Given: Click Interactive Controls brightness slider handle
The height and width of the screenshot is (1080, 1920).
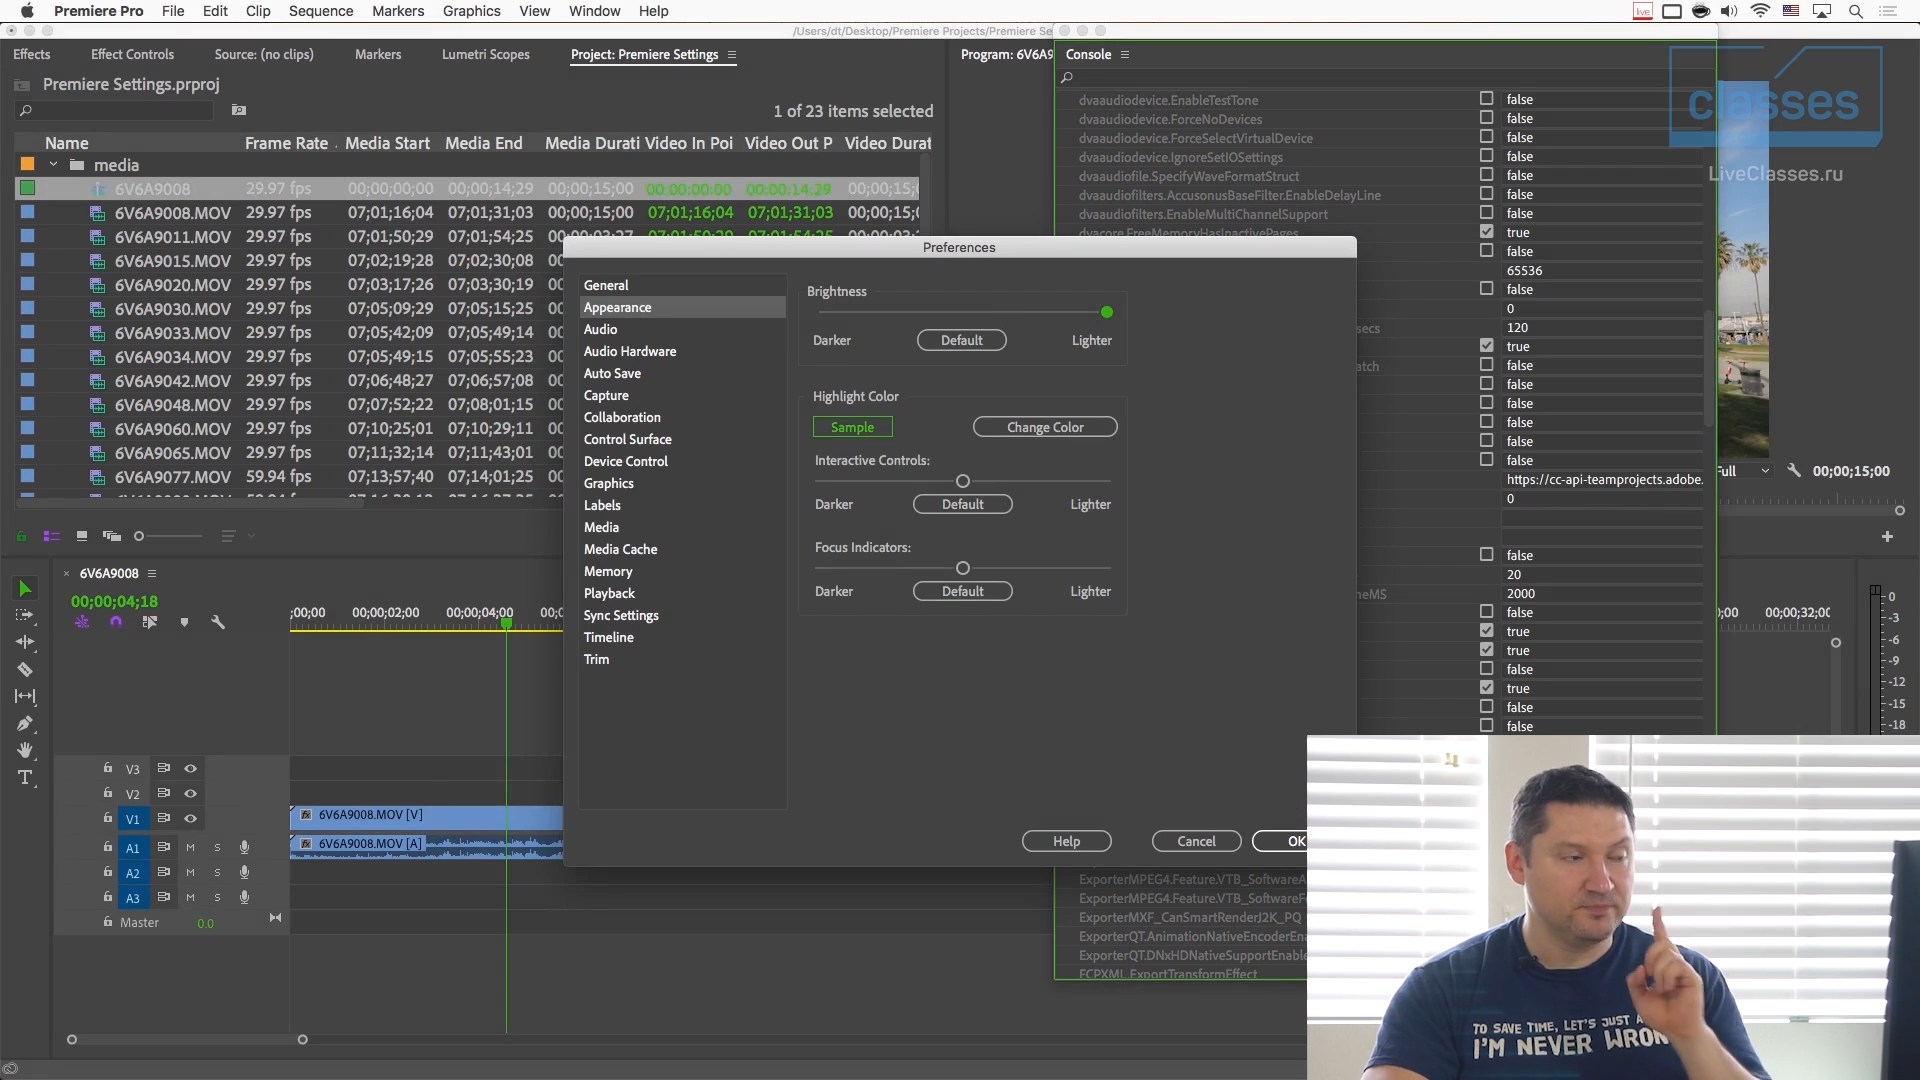Looking at the screenshot, I should pyautogui.click(x=962, y=481).
